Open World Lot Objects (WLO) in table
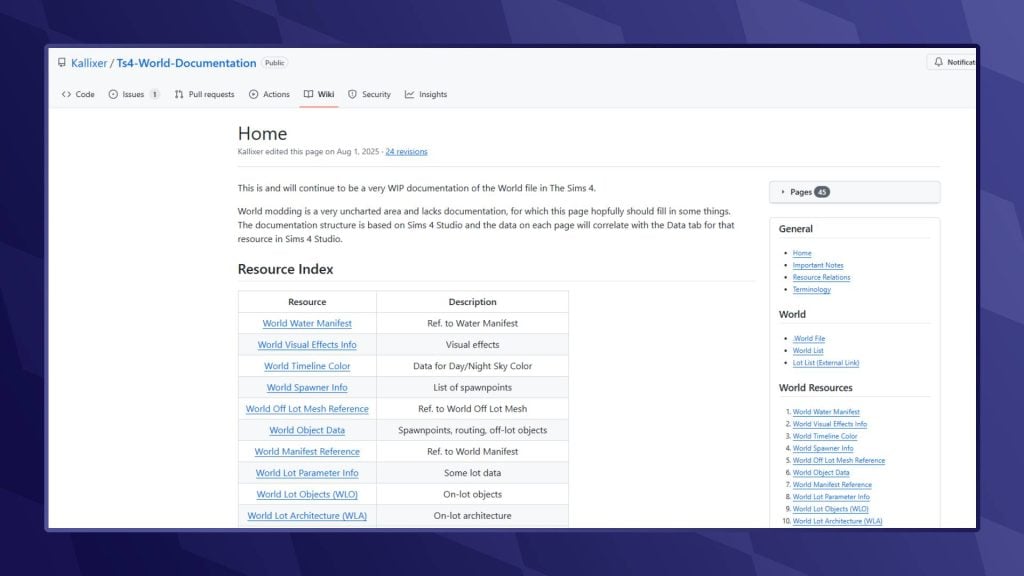1024x576 pixels. coord(307,494)
